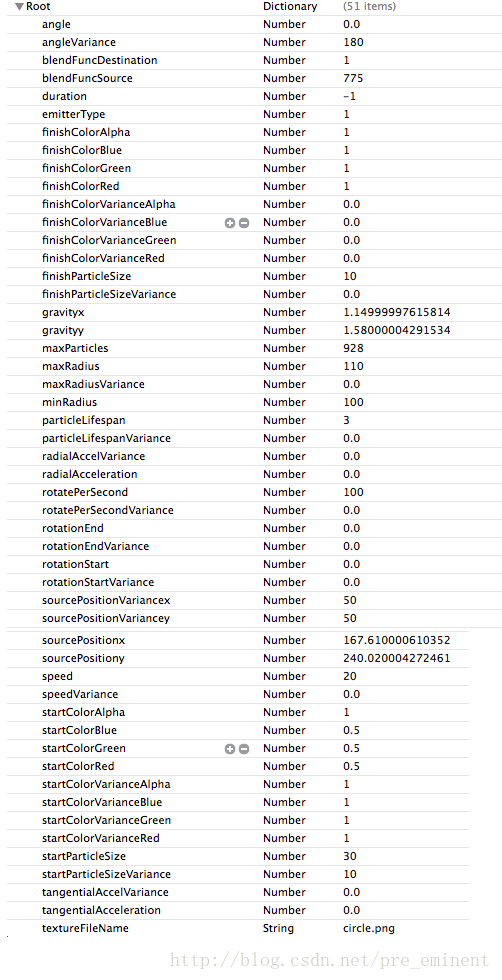Open the String type dropdown for textureFileName
The image size is (502, 980).
[278, 929]
